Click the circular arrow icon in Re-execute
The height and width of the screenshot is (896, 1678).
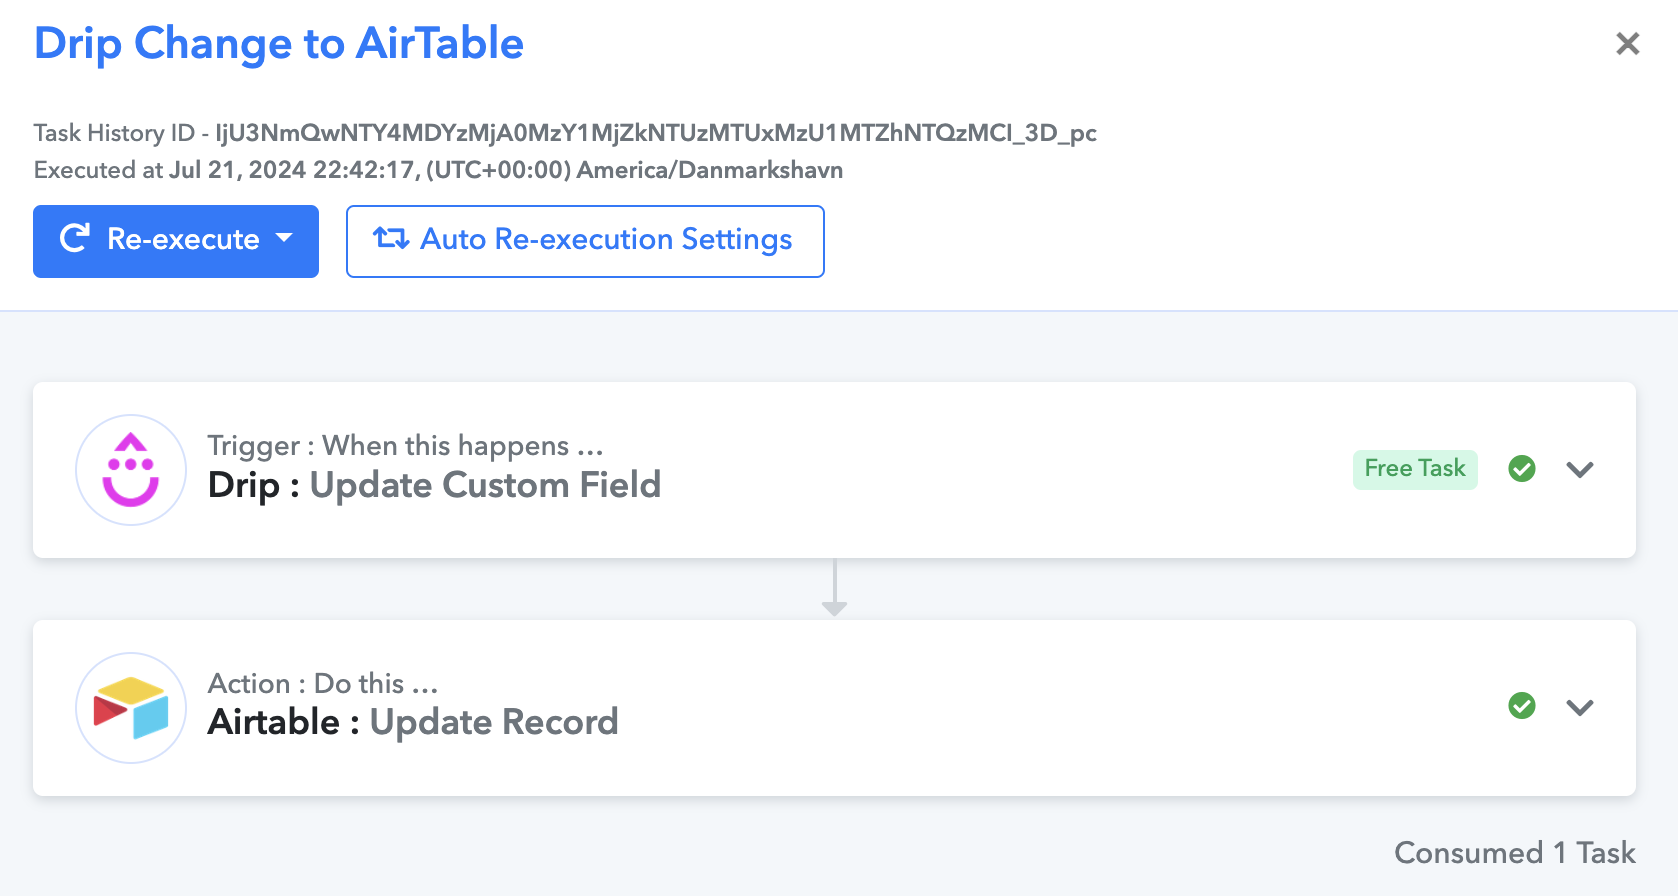pos(75,238)
